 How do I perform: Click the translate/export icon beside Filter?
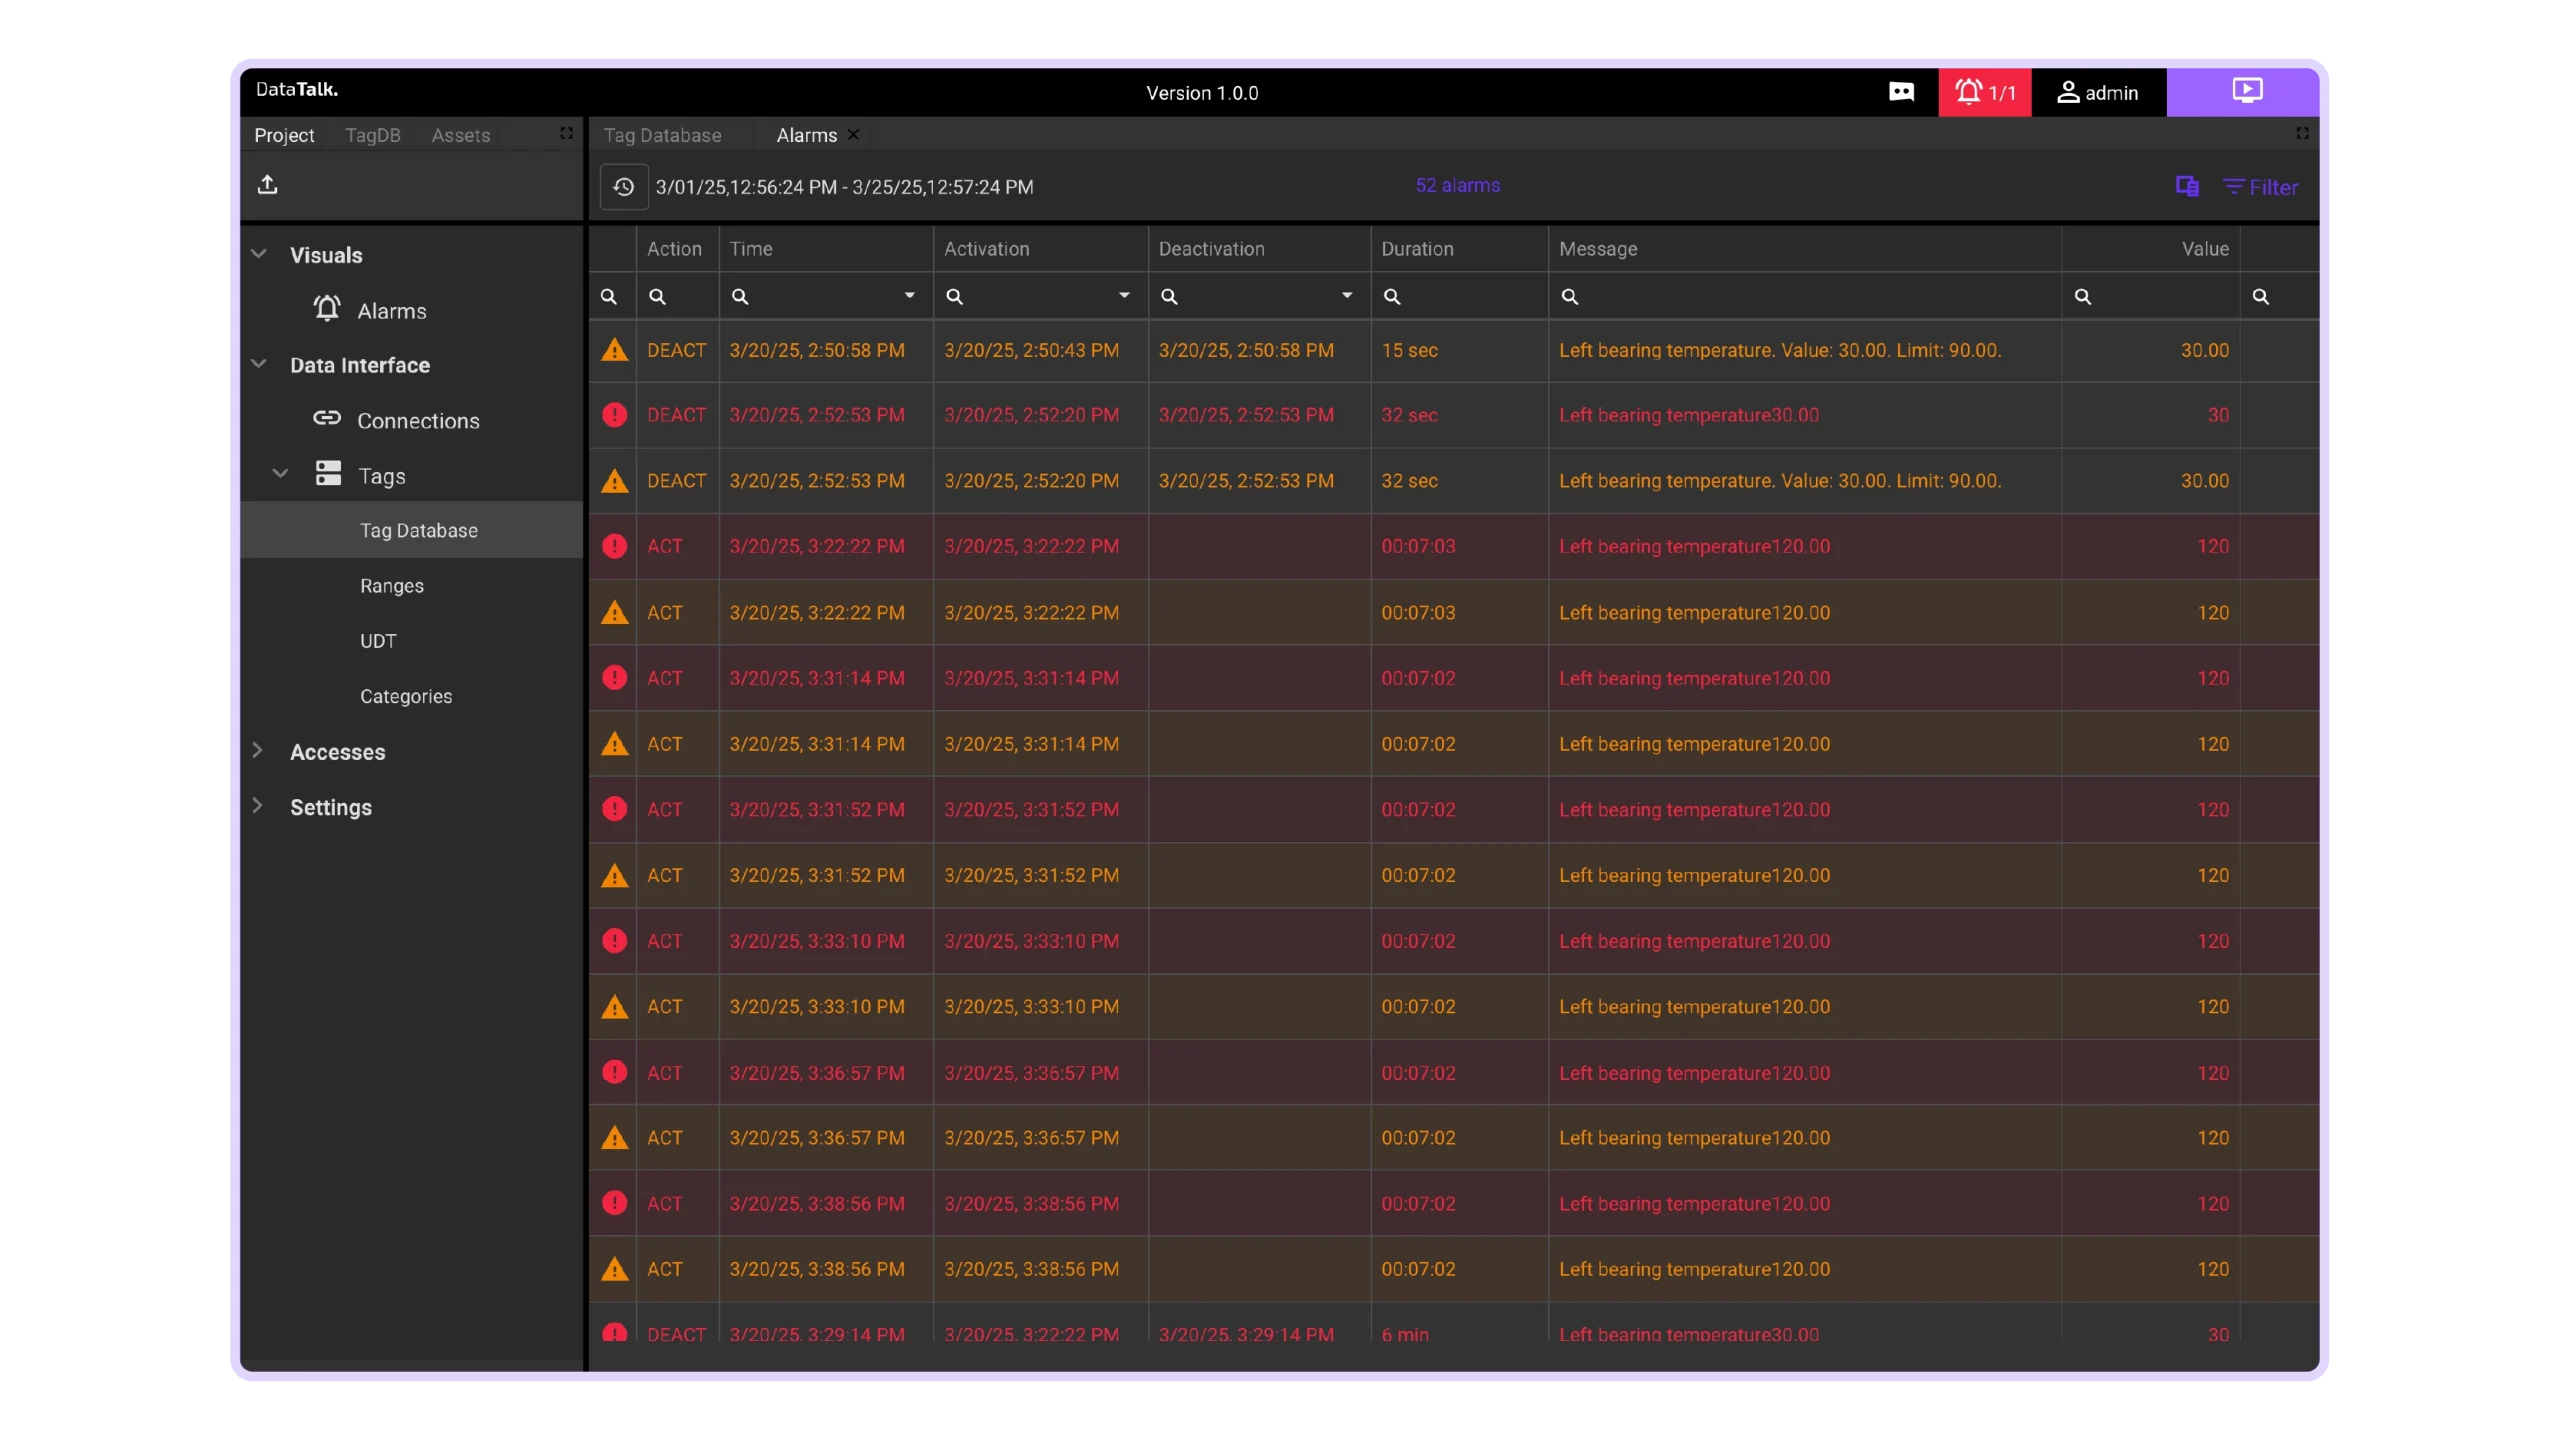coord(2187,186)
